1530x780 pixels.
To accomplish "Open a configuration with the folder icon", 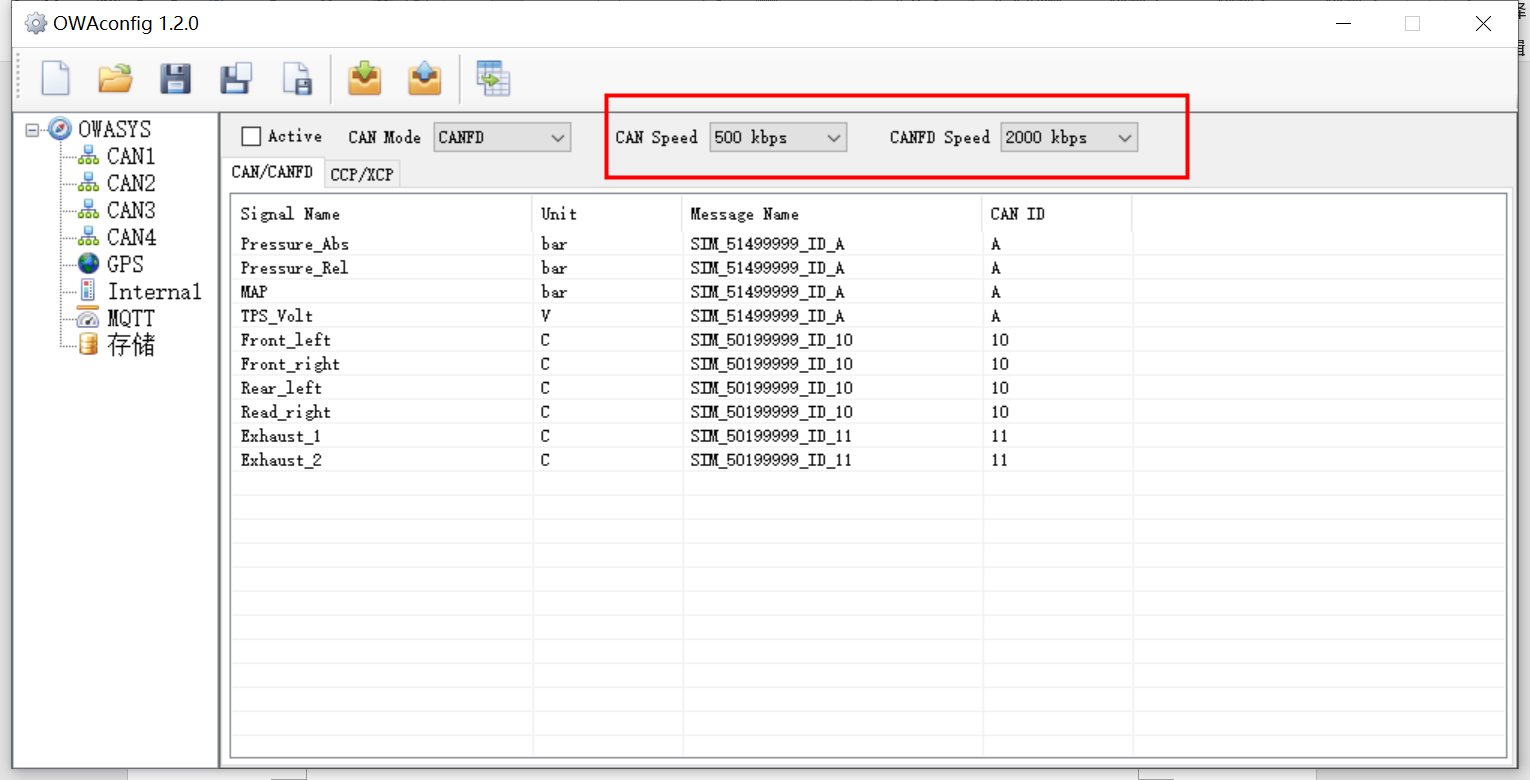I will 116,78.
